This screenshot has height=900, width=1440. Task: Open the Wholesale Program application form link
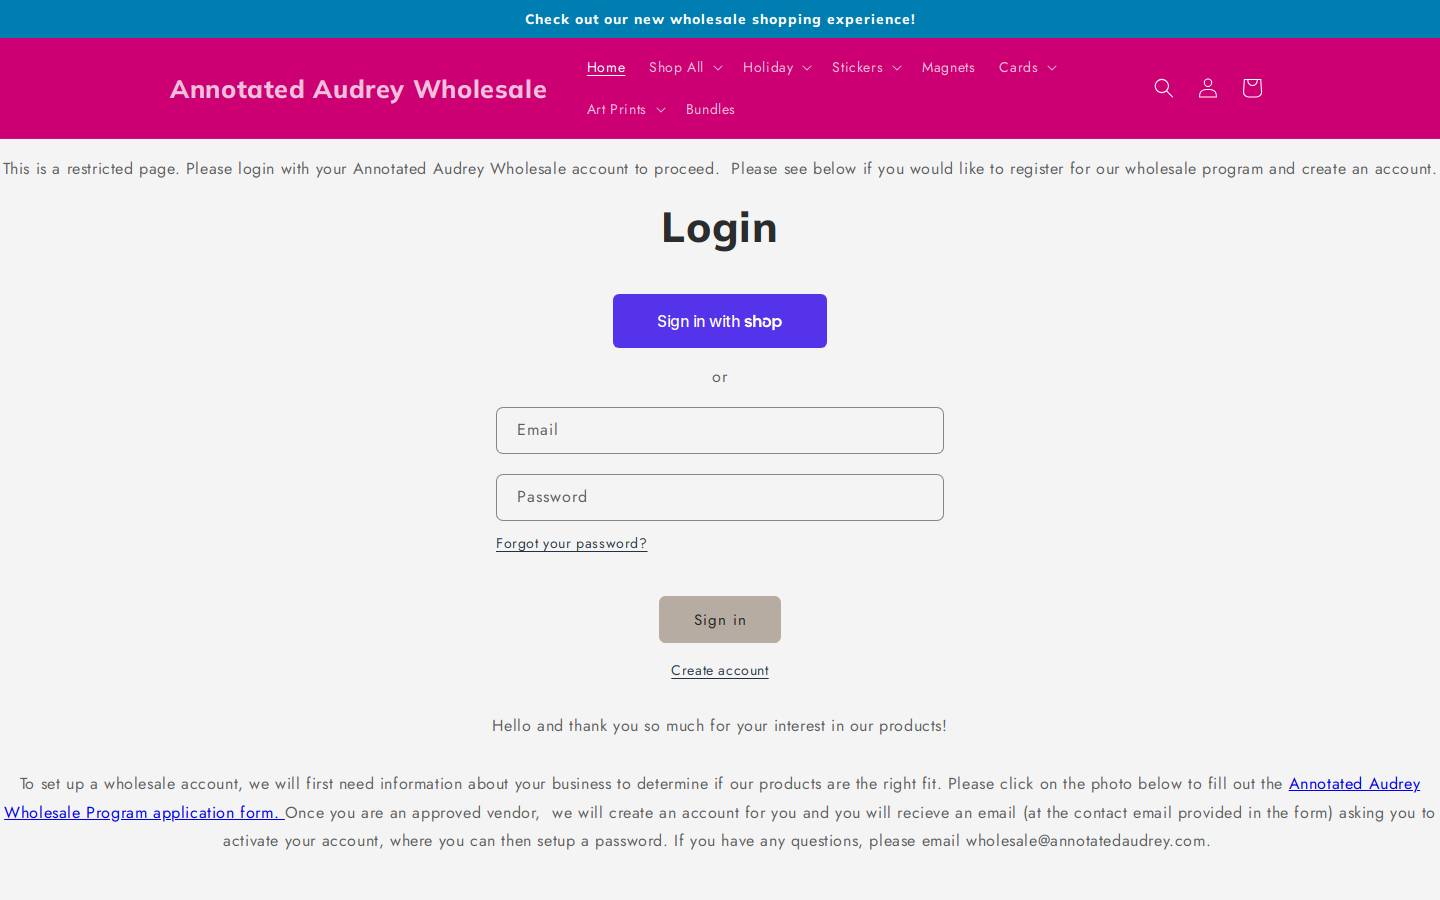click(x=144, y=812)
